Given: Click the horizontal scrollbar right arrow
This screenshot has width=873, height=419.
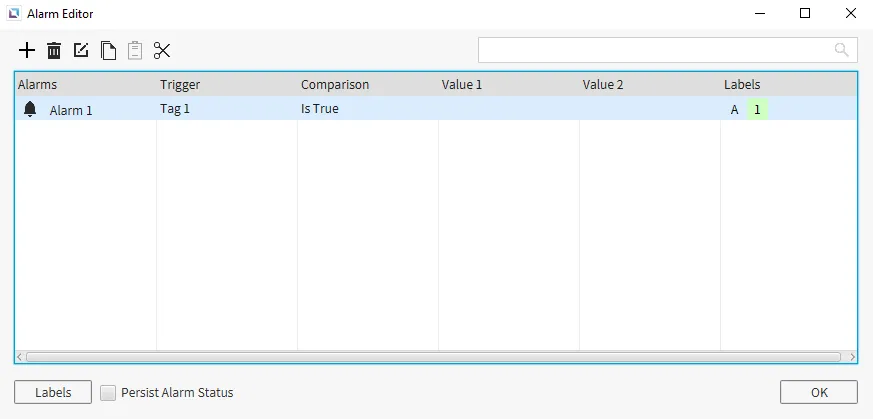Looking at the screenshot, I should 852,357.
